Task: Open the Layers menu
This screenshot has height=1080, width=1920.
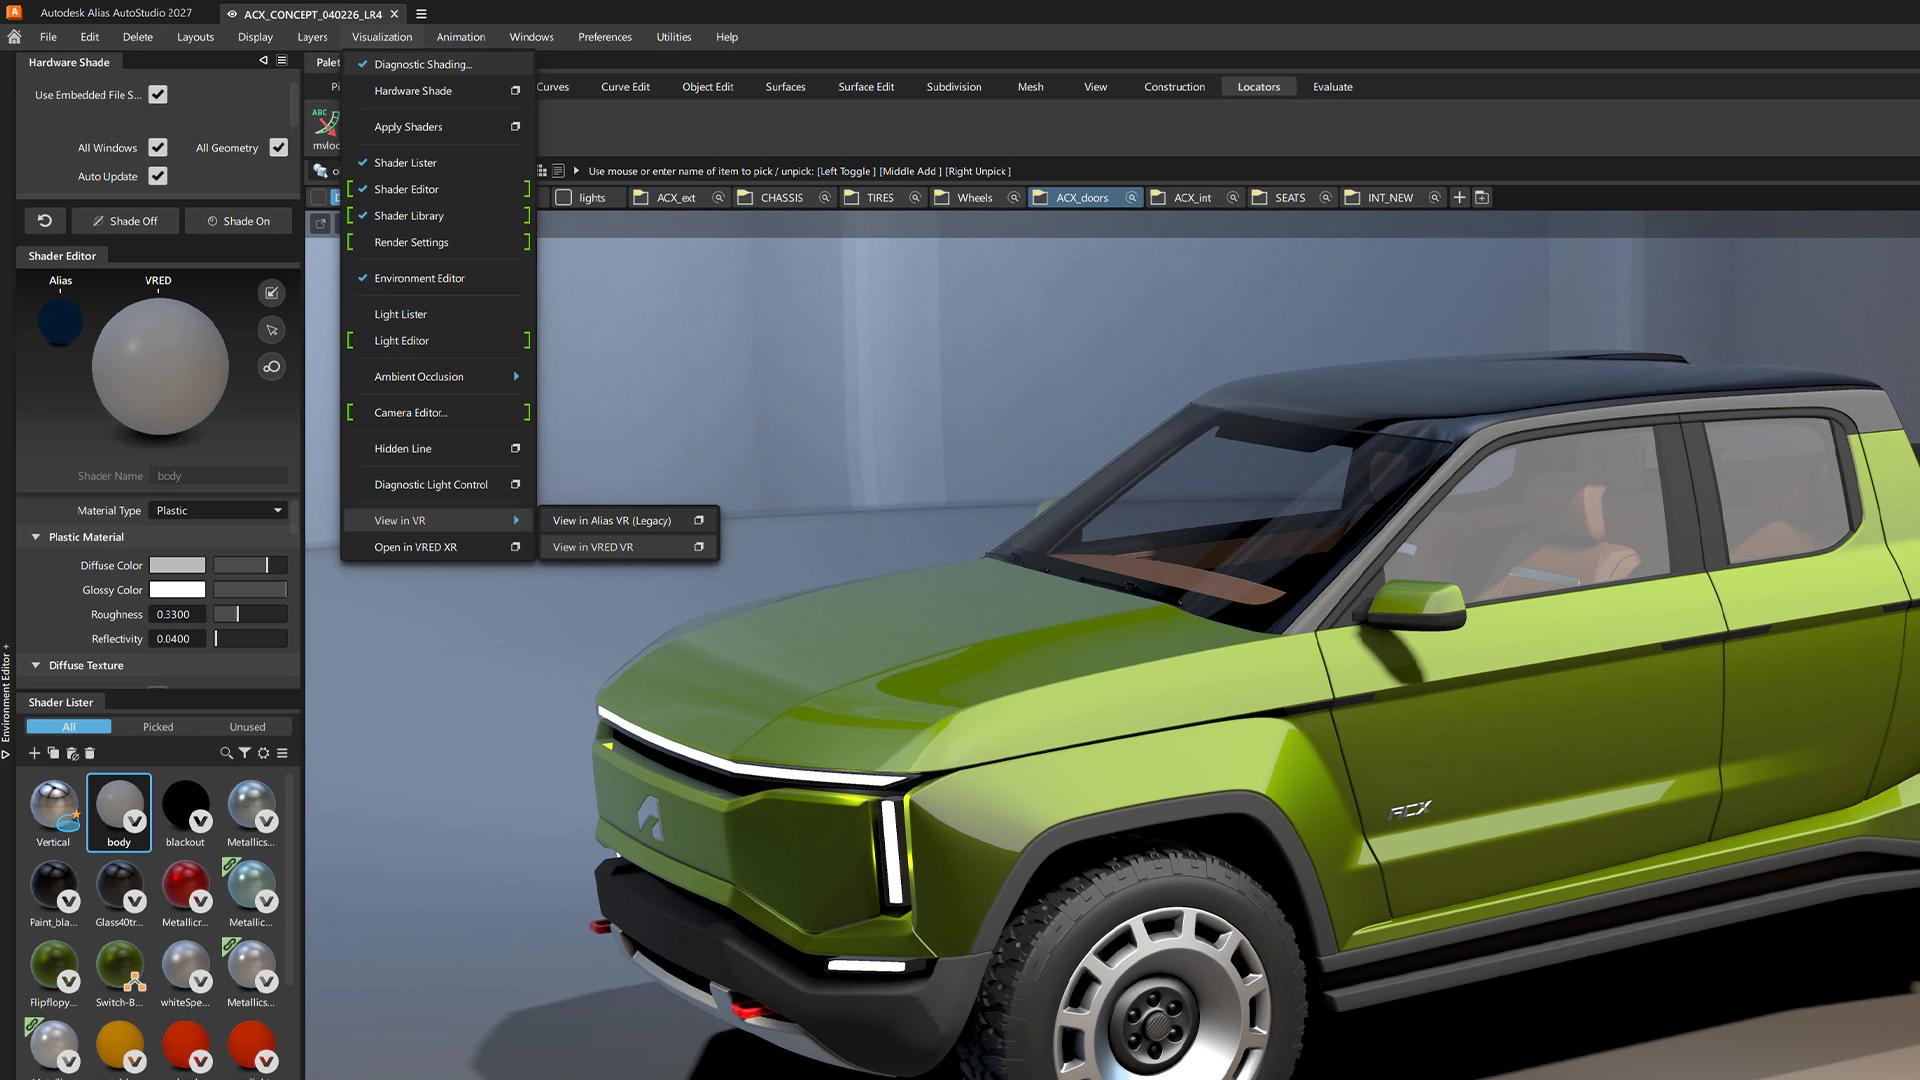Action: click(312, 37)
